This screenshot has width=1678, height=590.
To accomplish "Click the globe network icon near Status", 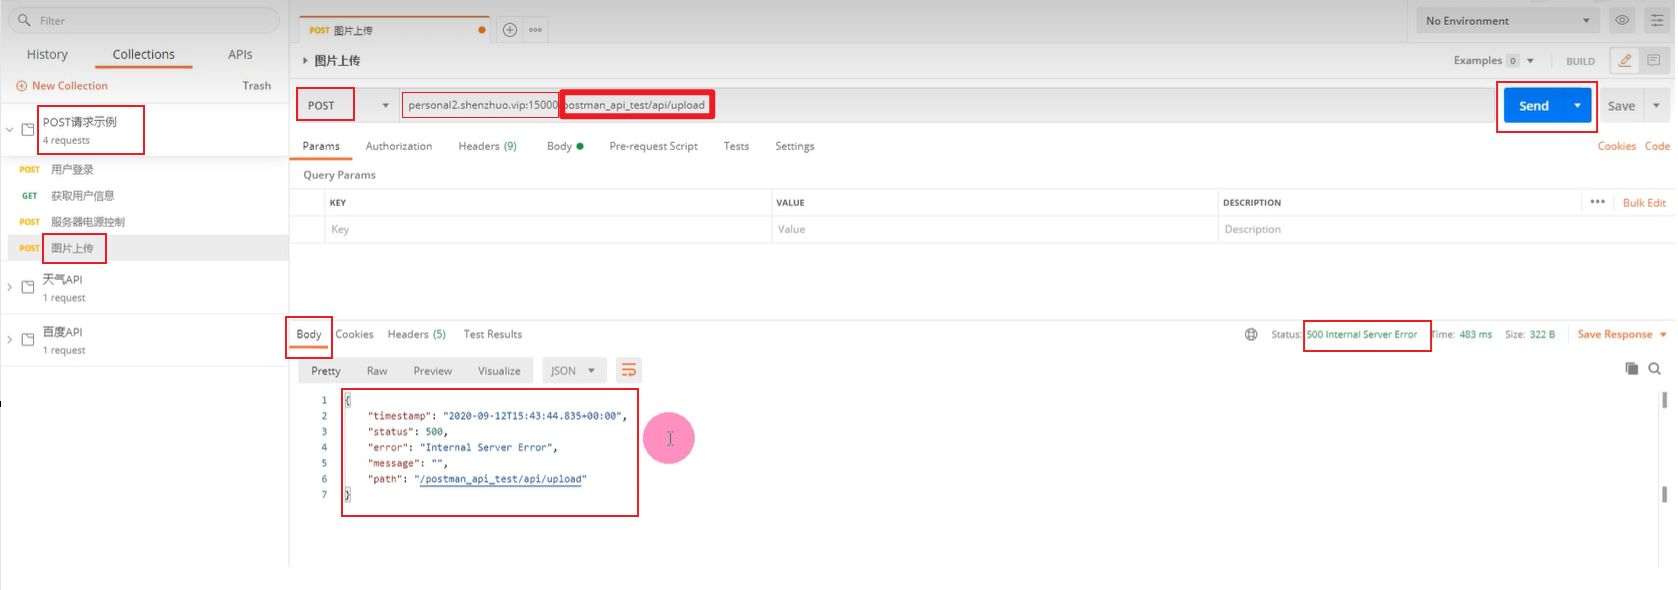I will tap(1251, 334).
